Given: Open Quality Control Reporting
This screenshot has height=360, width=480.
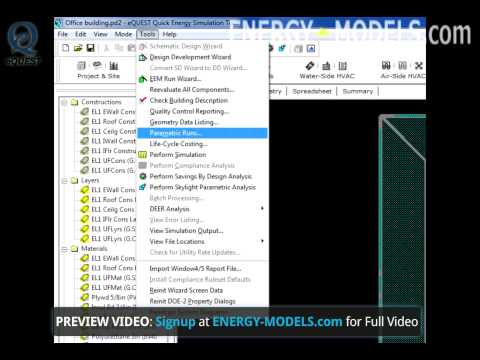Looking at the screenshot, I should [202, 111].
